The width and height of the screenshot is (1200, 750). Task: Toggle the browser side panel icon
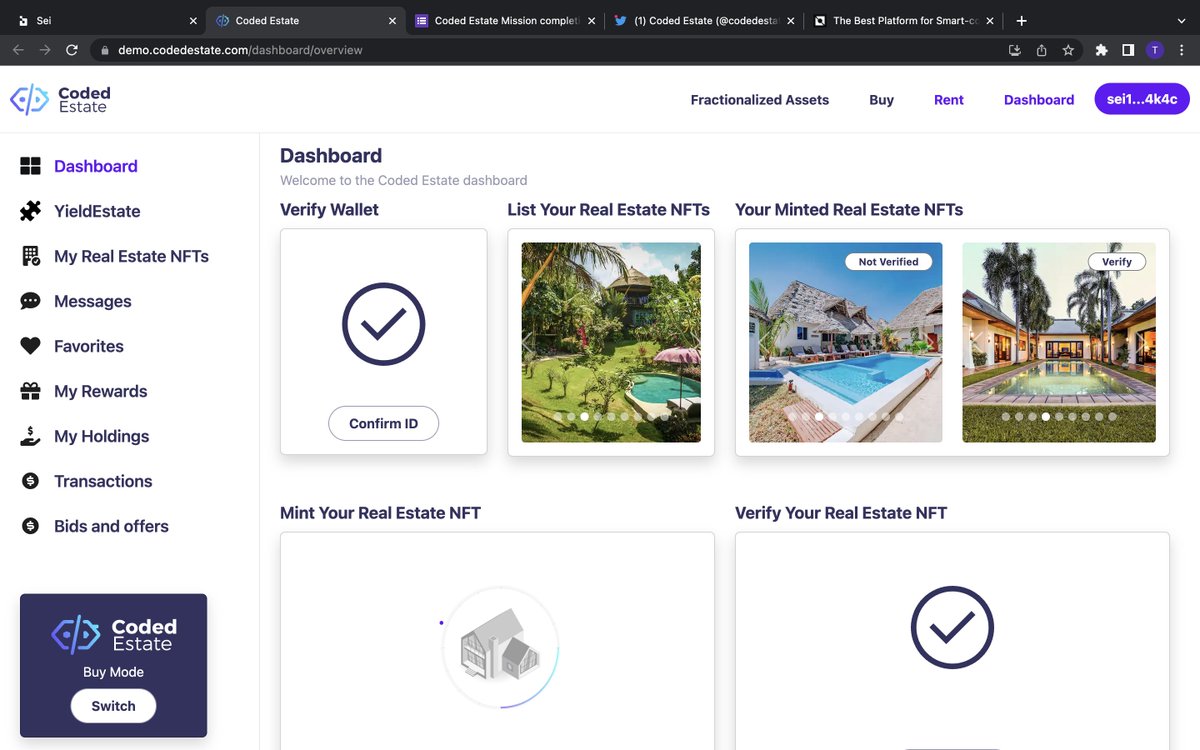point(1128,50)
